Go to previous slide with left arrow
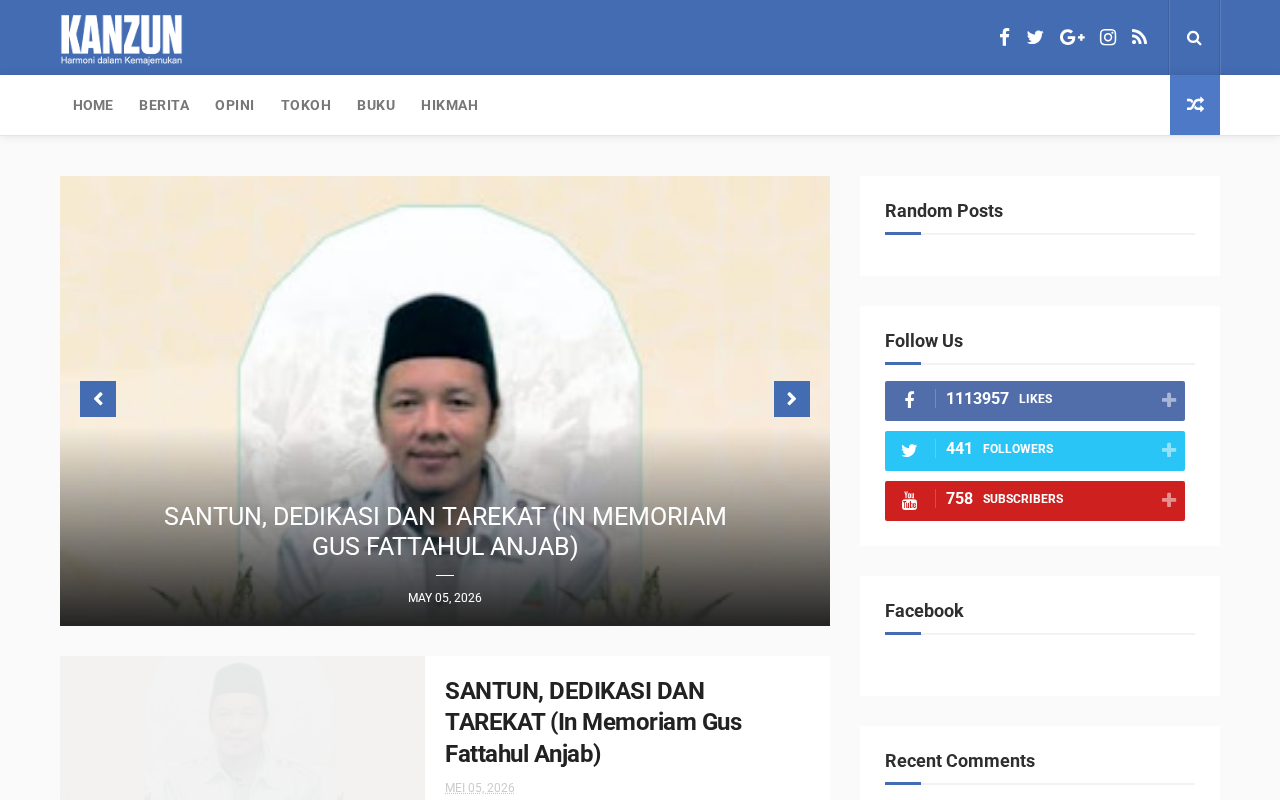 pos(98,399)
